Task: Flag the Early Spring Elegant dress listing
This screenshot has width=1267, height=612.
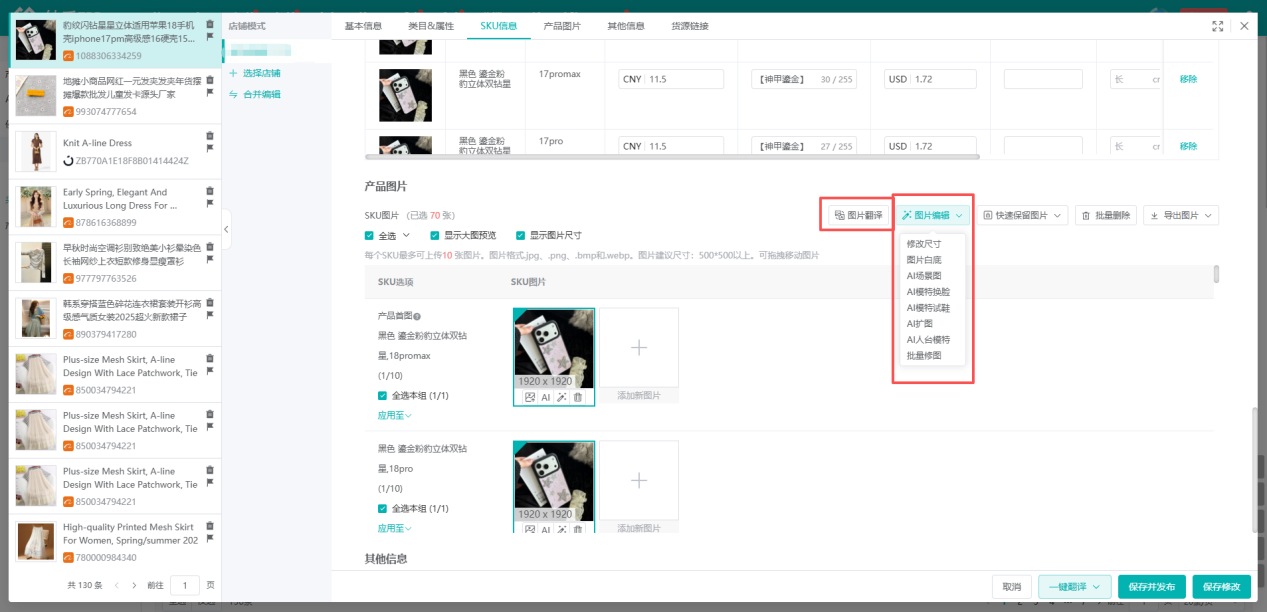Action: pos(210,204)
